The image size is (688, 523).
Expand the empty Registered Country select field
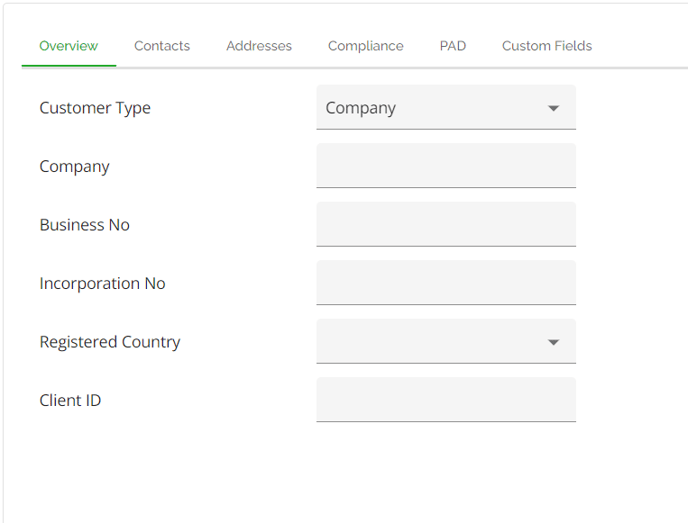[x=446, y=341]
